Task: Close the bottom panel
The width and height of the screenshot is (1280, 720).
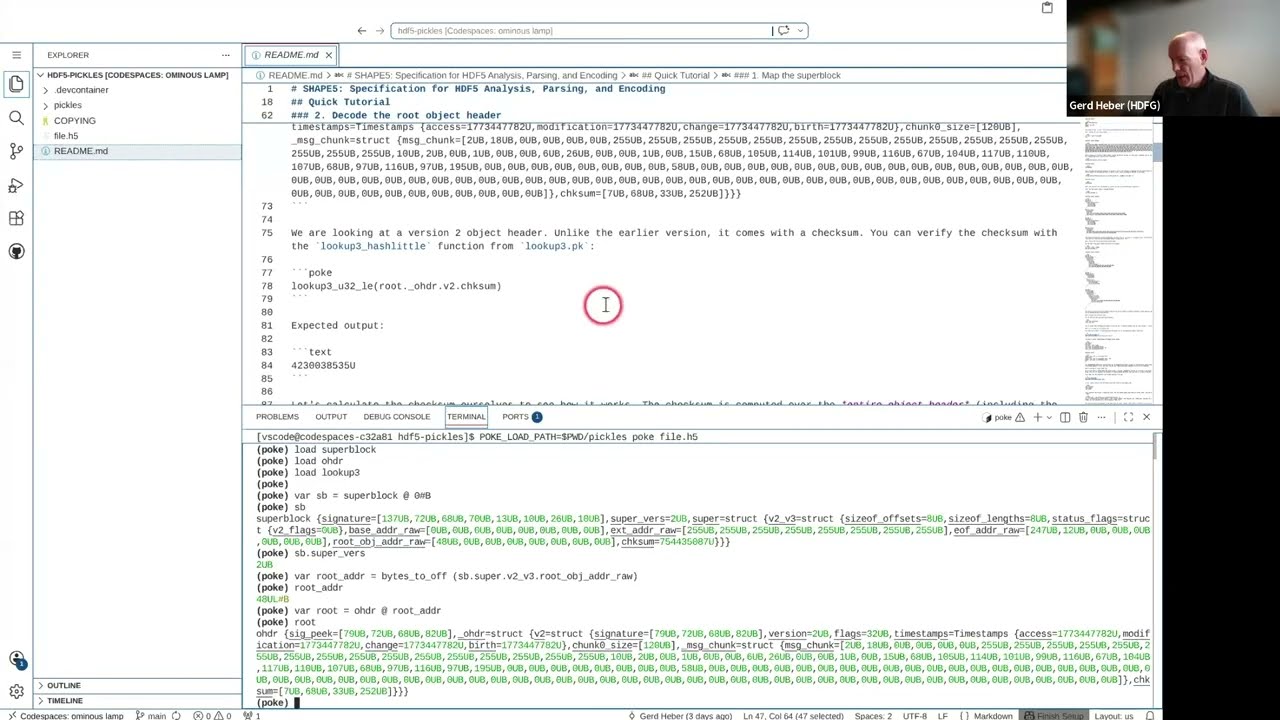Action: [1146, 417]
